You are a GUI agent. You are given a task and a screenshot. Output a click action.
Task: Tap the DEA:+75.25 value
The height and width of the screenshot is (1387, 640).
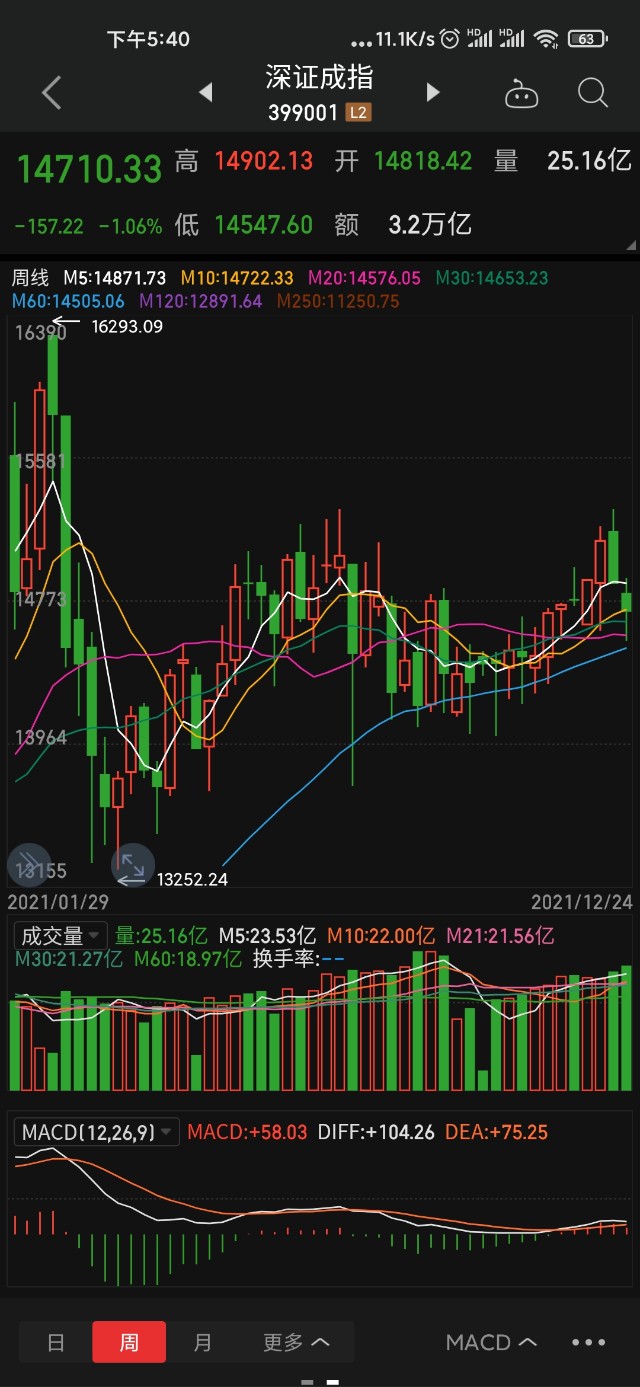click(x=496, y=1132)
